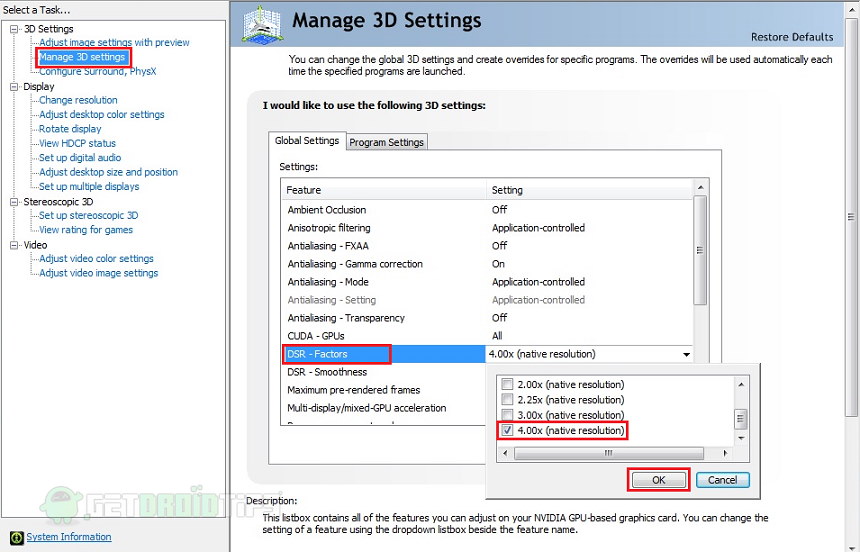This screenshot has height=552, width=860.
Task: Open View HDCP status
Action: click(x=77, y=143)
